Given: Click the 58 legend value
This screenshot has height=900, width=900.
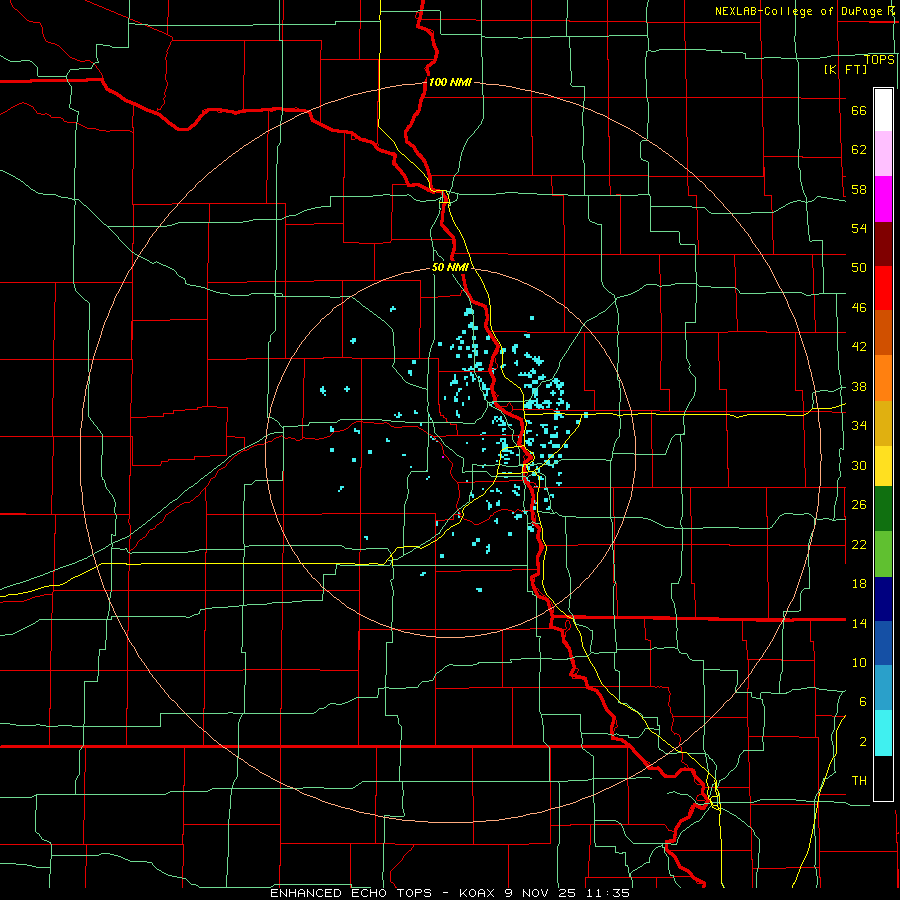Looking at the screenshot, I should click(x=859, y=189).
